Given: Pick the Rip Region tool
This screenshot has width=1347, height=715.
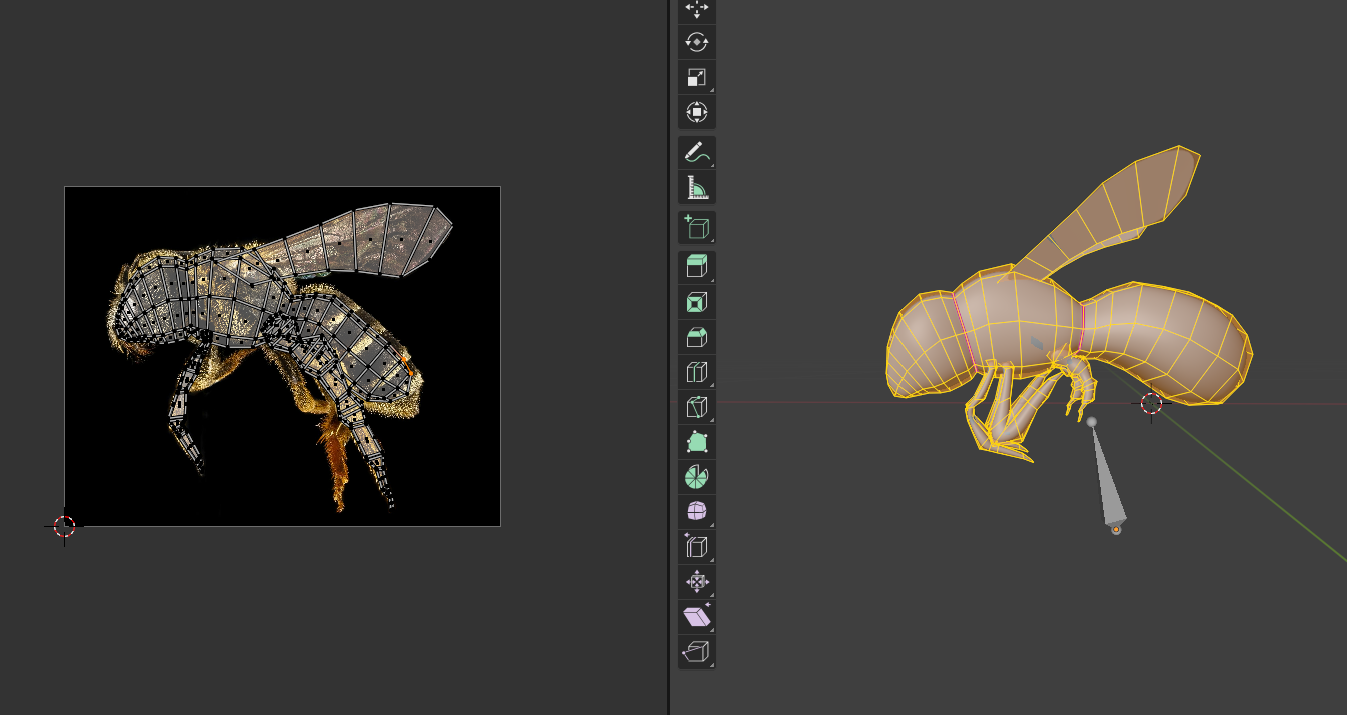Looking at the screenshot, I should (697, 652).
